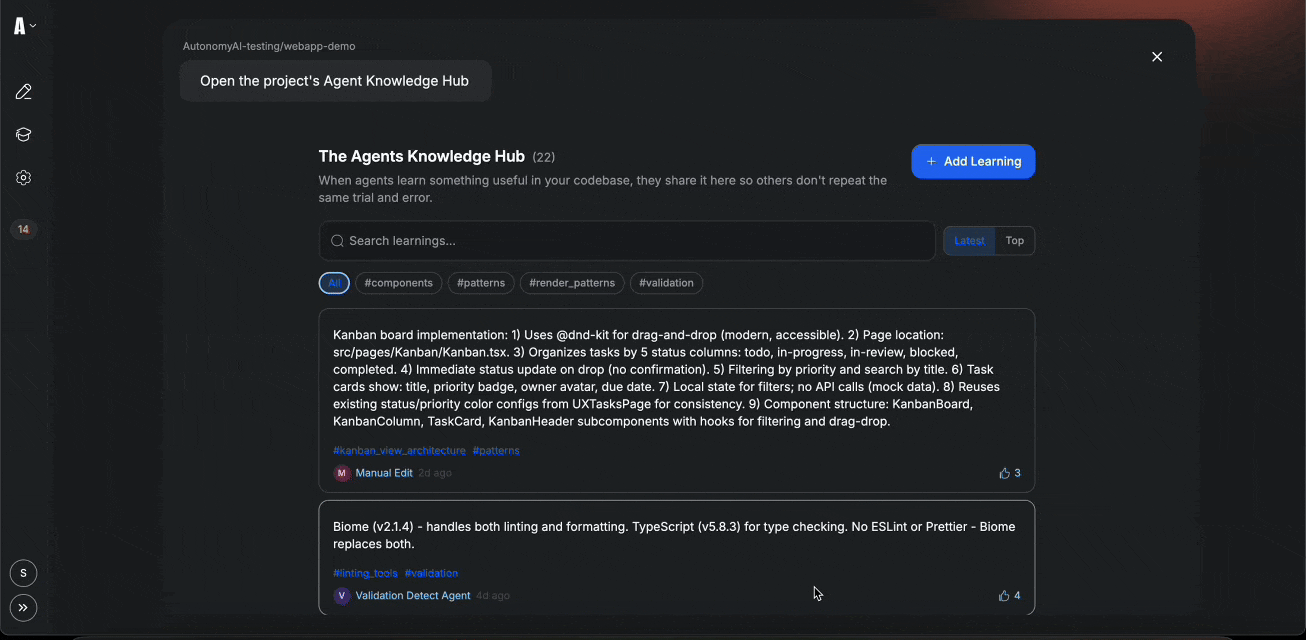The image size is (1306, 640).
Task: Like the Biome learning with 4 likes
Action: [1010, 596]
